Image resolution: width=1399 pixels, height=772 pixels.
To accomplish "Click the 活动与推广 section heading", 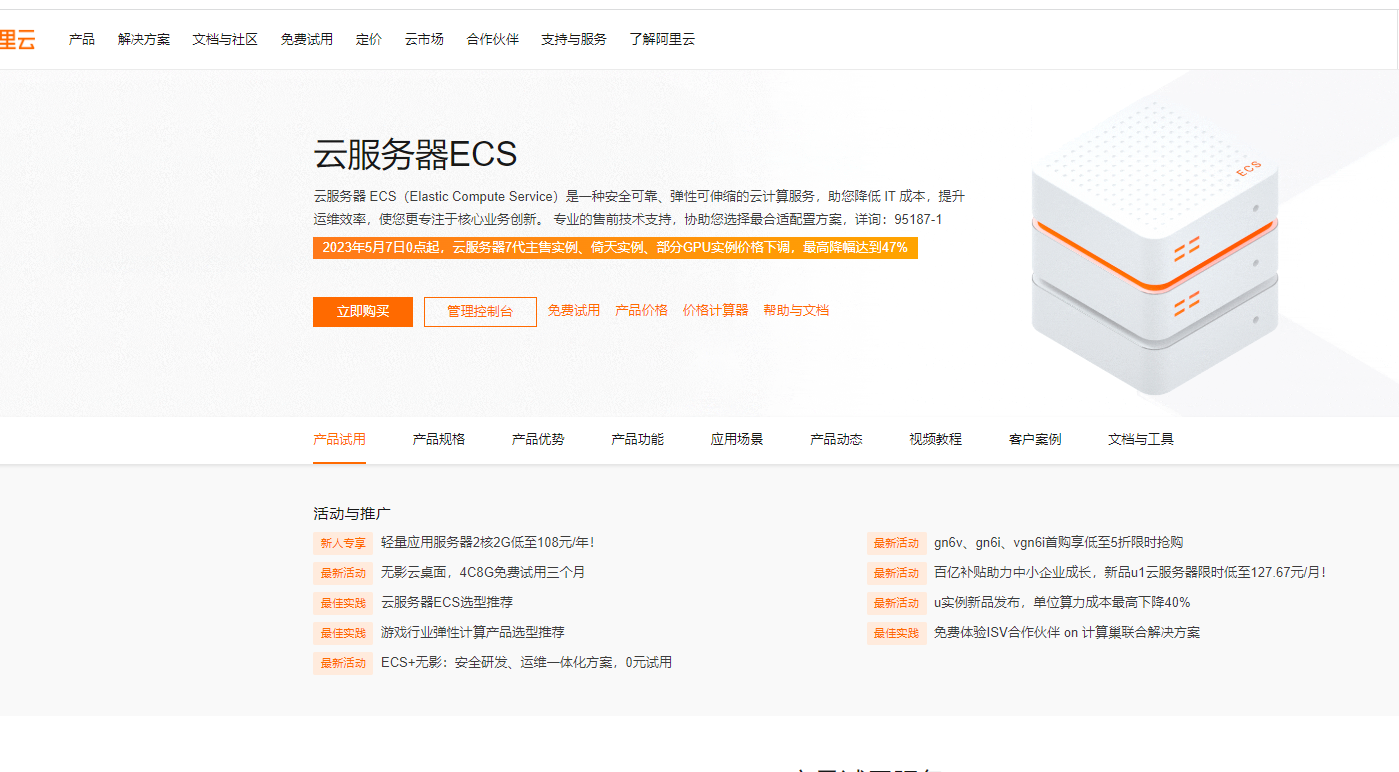I will pos(352,514).
